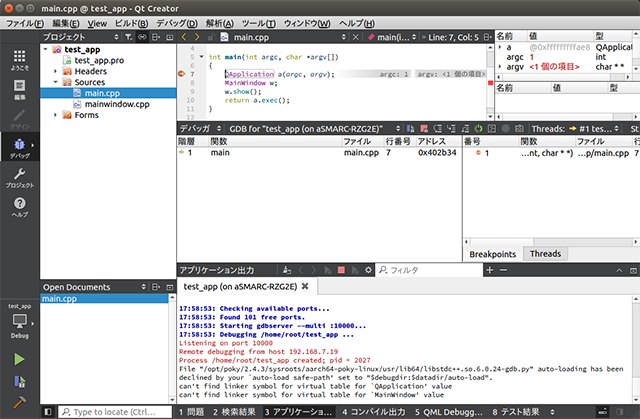Toggle the left sidebar visibility

[x=48, y=412]
